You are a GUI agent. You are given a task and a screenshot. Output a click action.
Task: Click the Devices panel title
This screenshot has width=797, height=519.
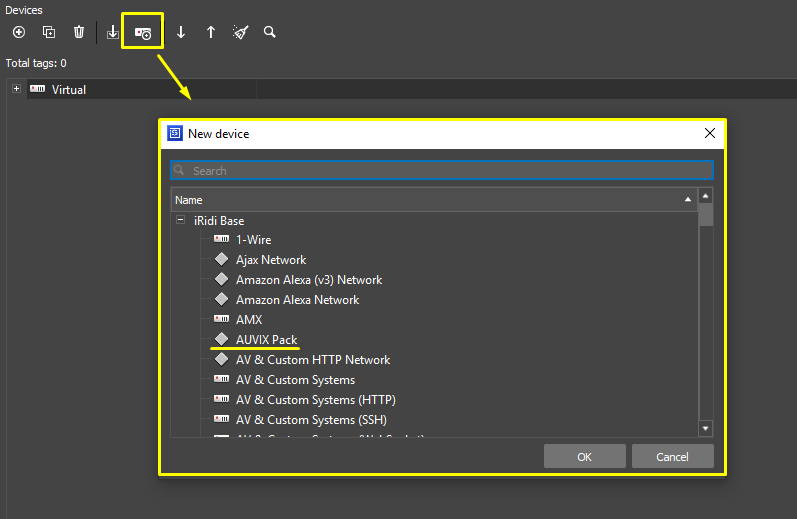coord(24,10)
